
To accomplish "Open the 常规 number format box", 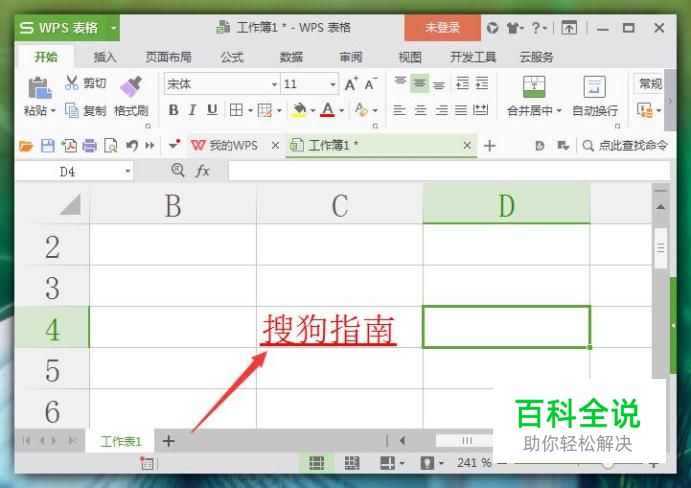I will [x=650, y=84].
